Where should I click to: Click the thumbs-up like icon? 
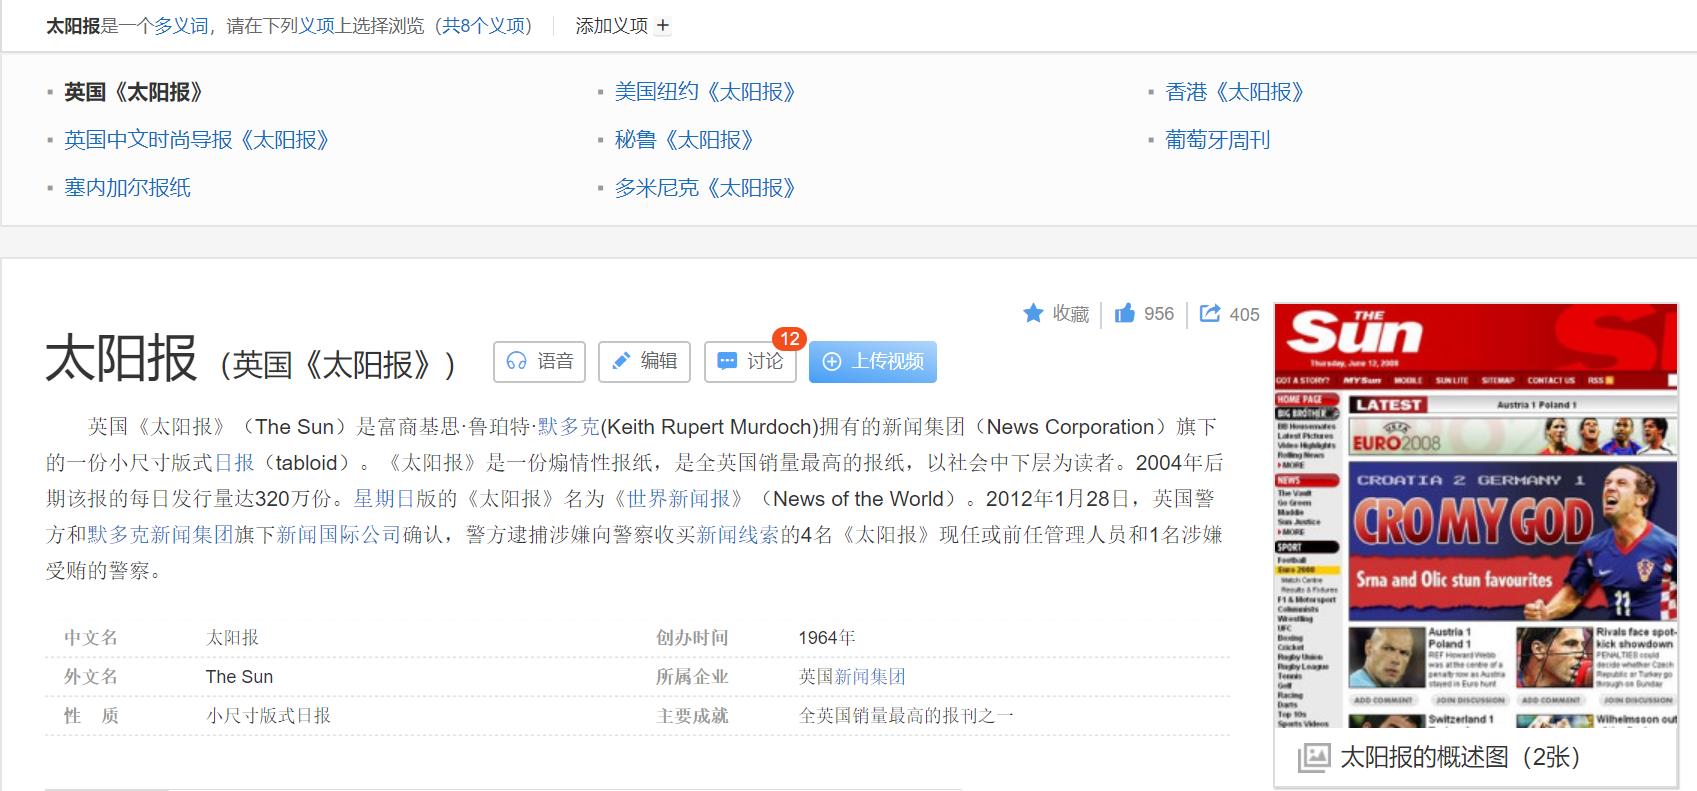coord(1125,313)
